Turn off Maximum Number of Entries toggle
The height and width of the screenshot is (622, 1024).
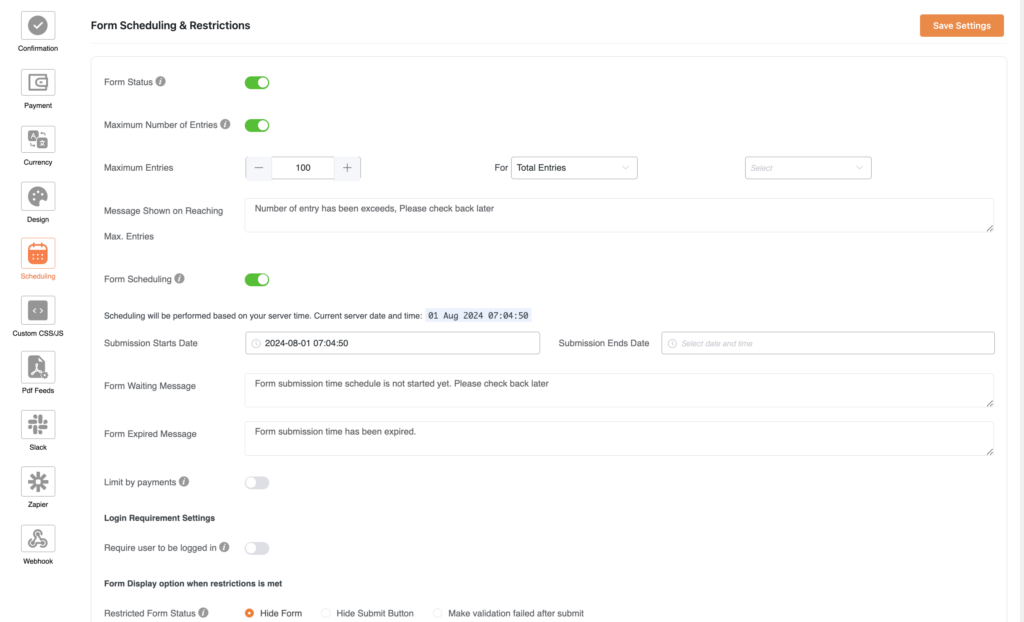coord(257,125)
